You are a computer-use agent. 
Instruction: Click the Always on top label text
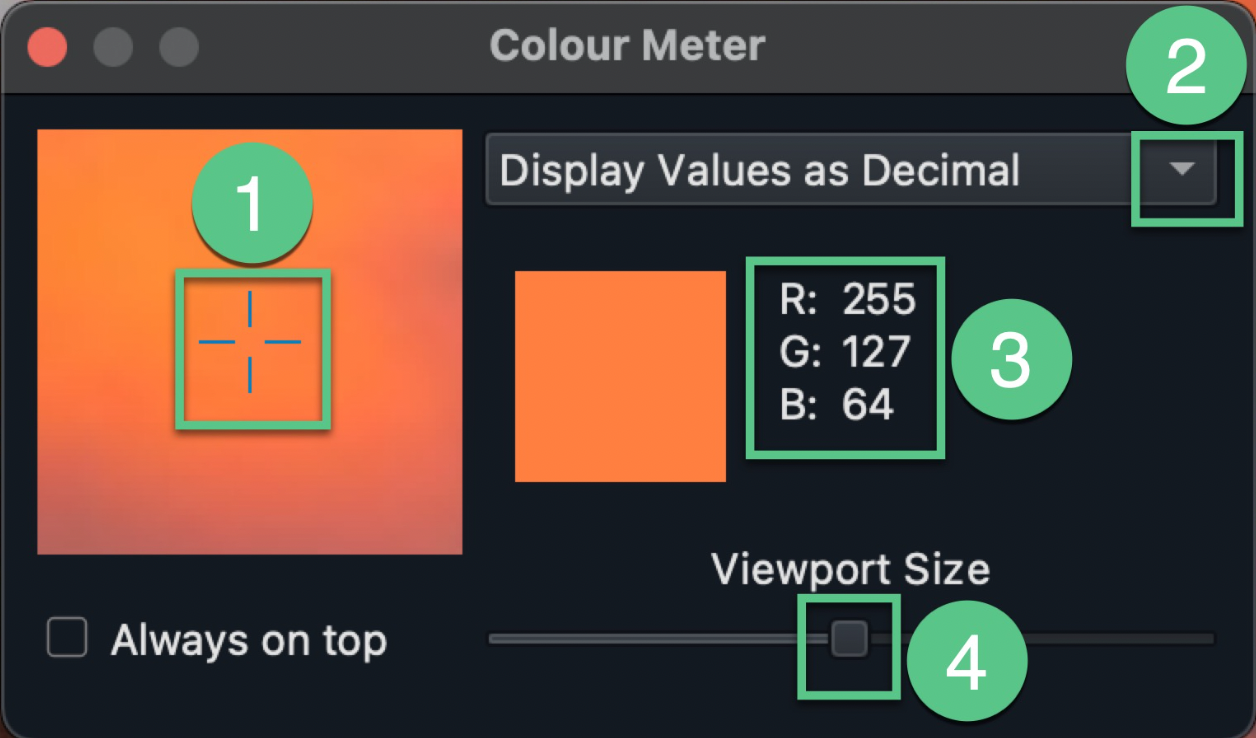(249, 640)
